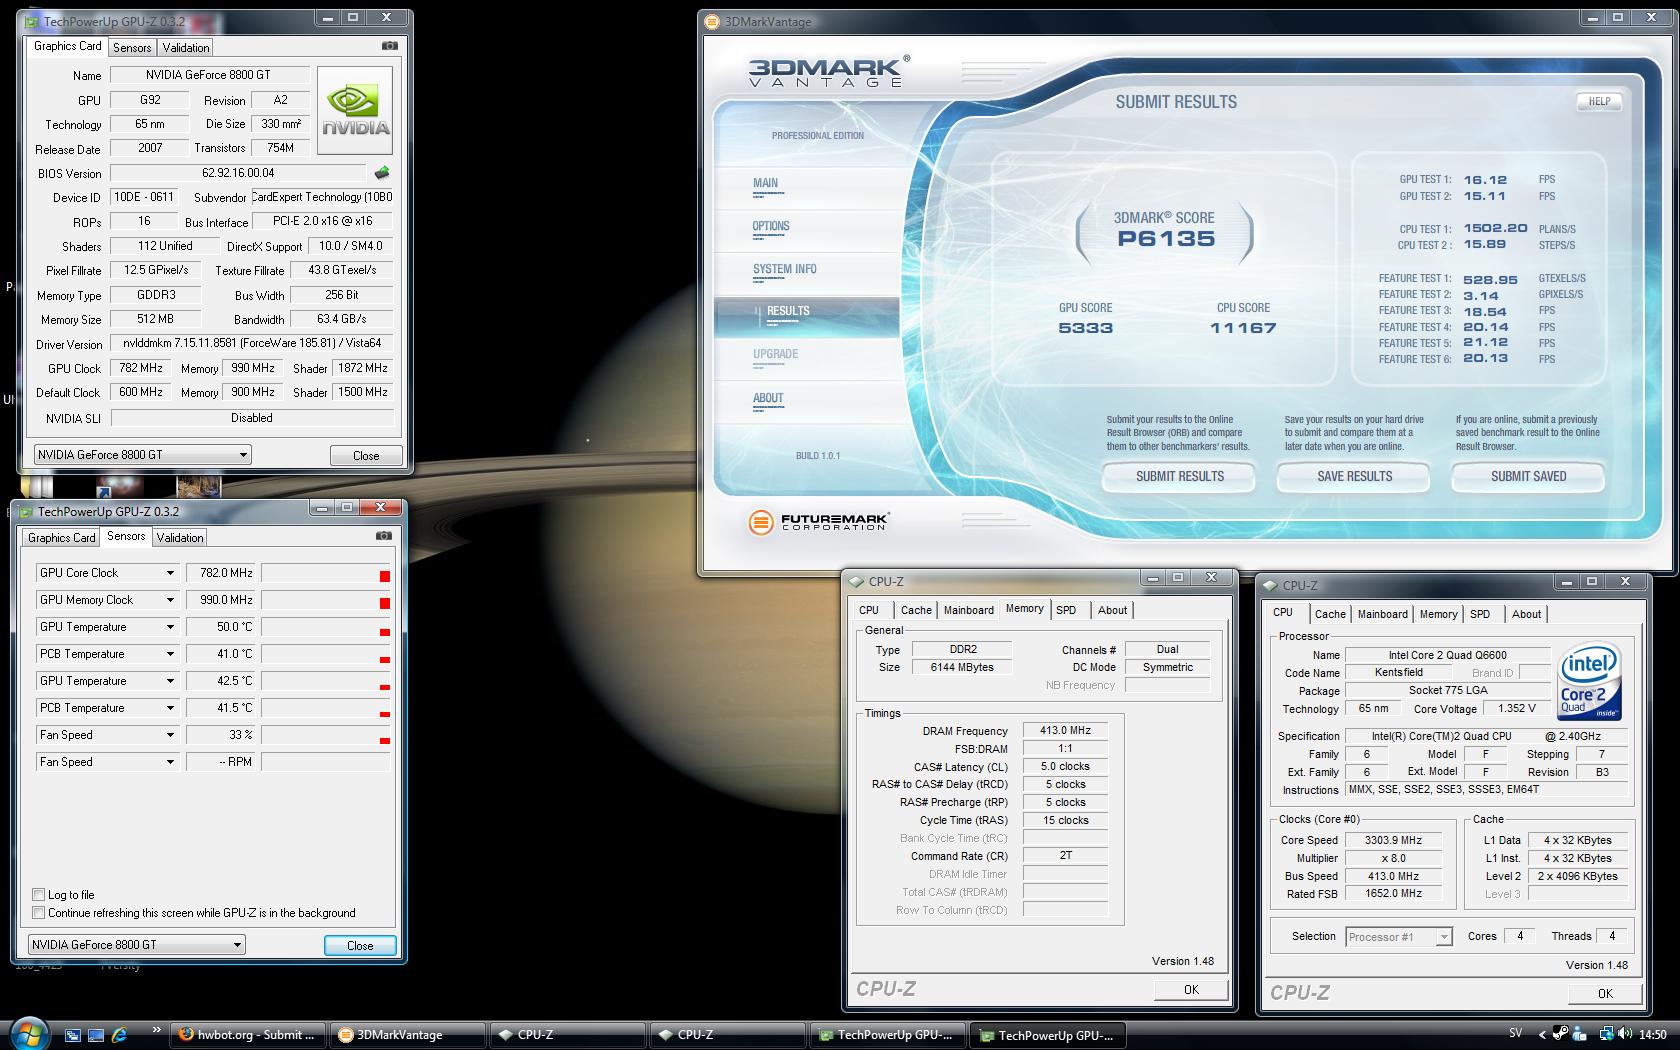Click the GPU-Z Sensors window title bar icon
Image resolution: width=1680 pixels, height=1050 pixels.
click(x=25, y=511)
